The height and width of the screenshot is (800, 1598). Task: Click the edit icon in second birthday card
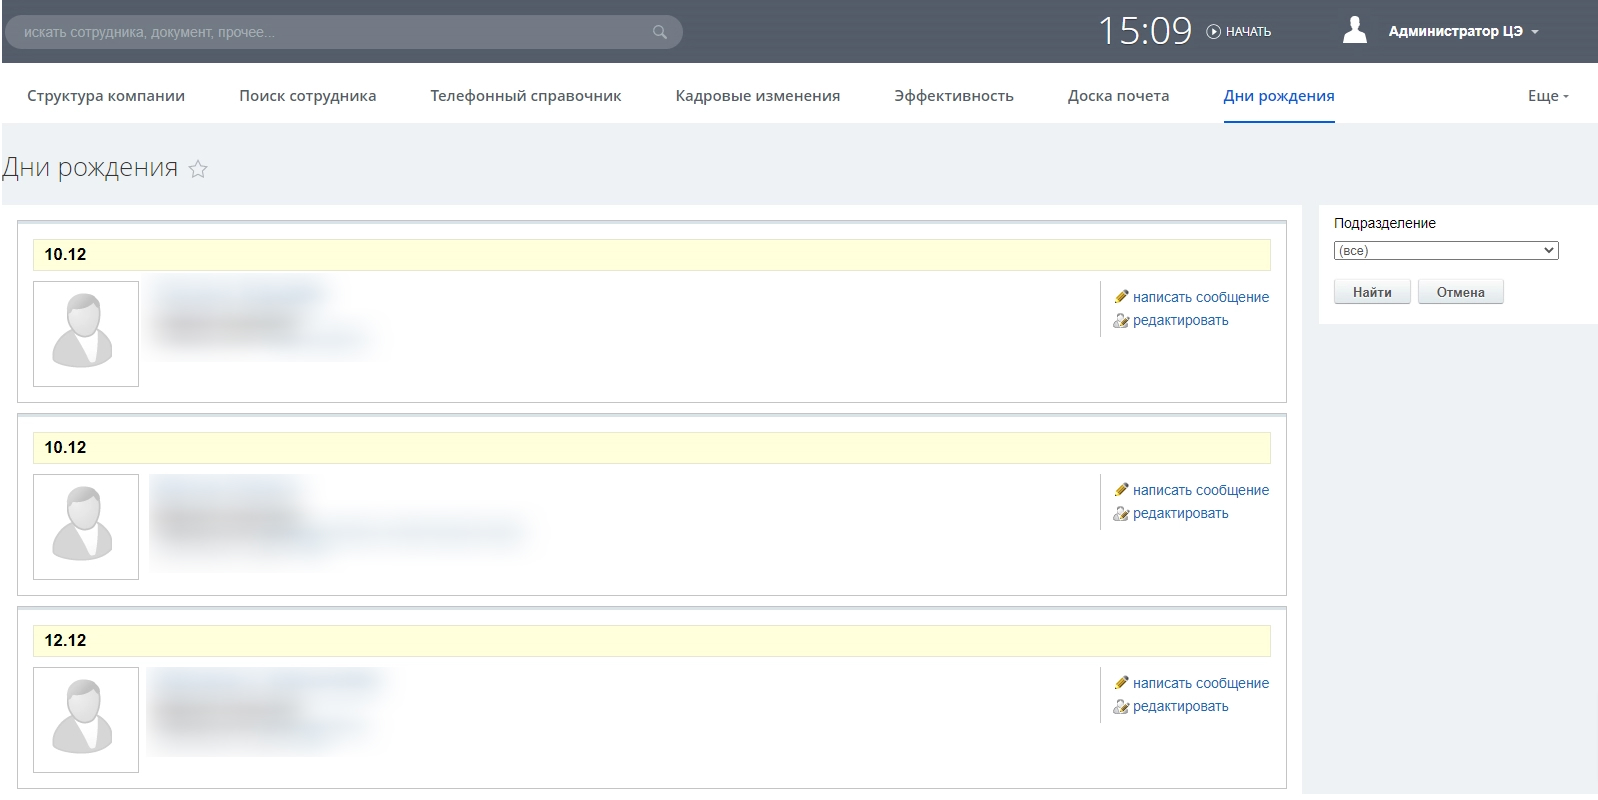click(x=1121, y=514)
